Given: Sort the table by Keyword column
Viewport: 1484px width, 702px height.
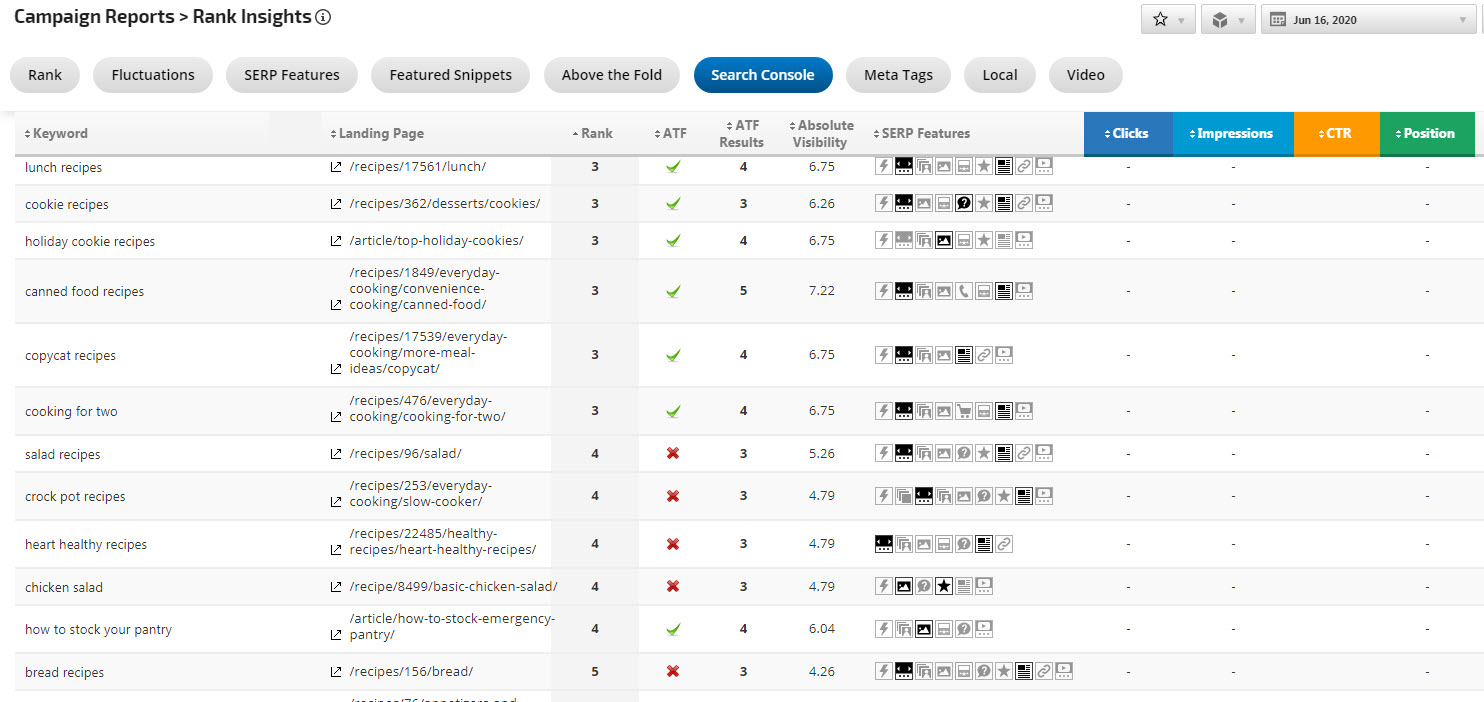Looking at the screenshot, I should 60,134.
